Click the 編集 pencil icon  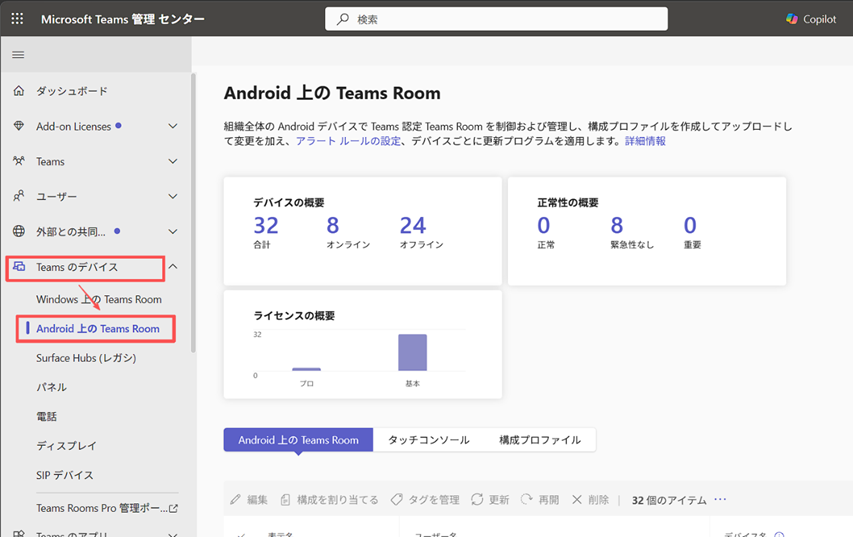pyautogui.click(x=235, y=499)
